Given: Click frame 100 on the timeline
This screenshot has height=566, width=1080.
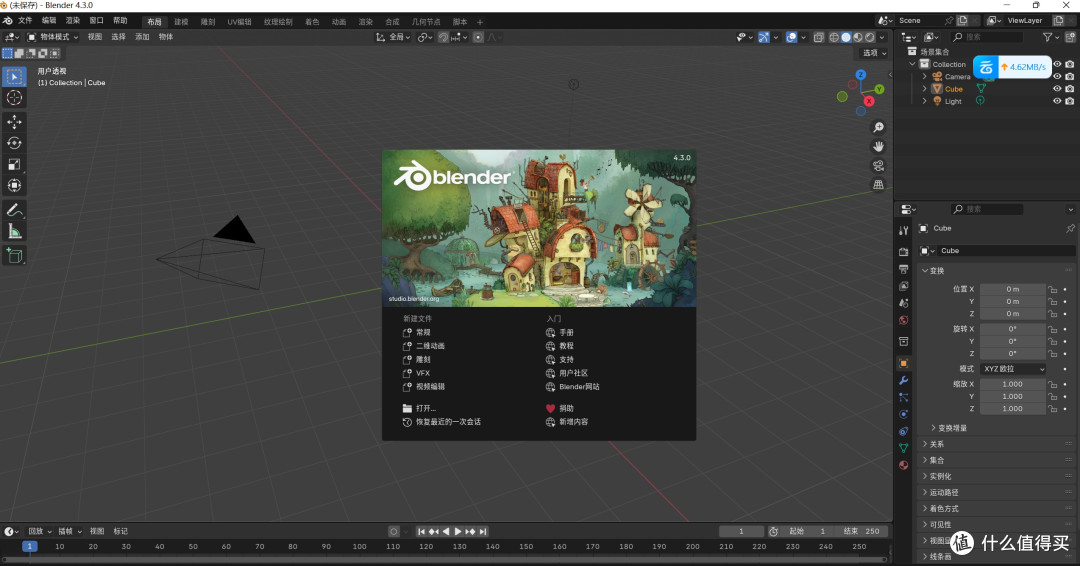Looking at the screenshot, I should (x=359, y=547).
